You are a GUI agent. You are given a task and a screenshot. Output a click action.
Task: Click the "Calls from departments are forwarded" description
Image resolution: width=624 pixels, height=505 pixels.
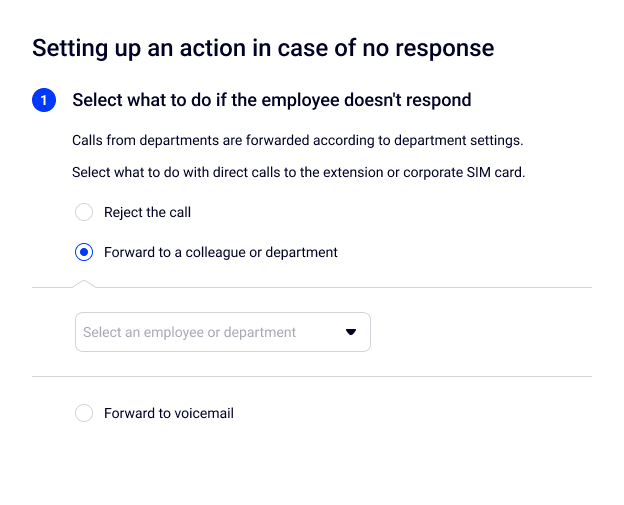297,140
